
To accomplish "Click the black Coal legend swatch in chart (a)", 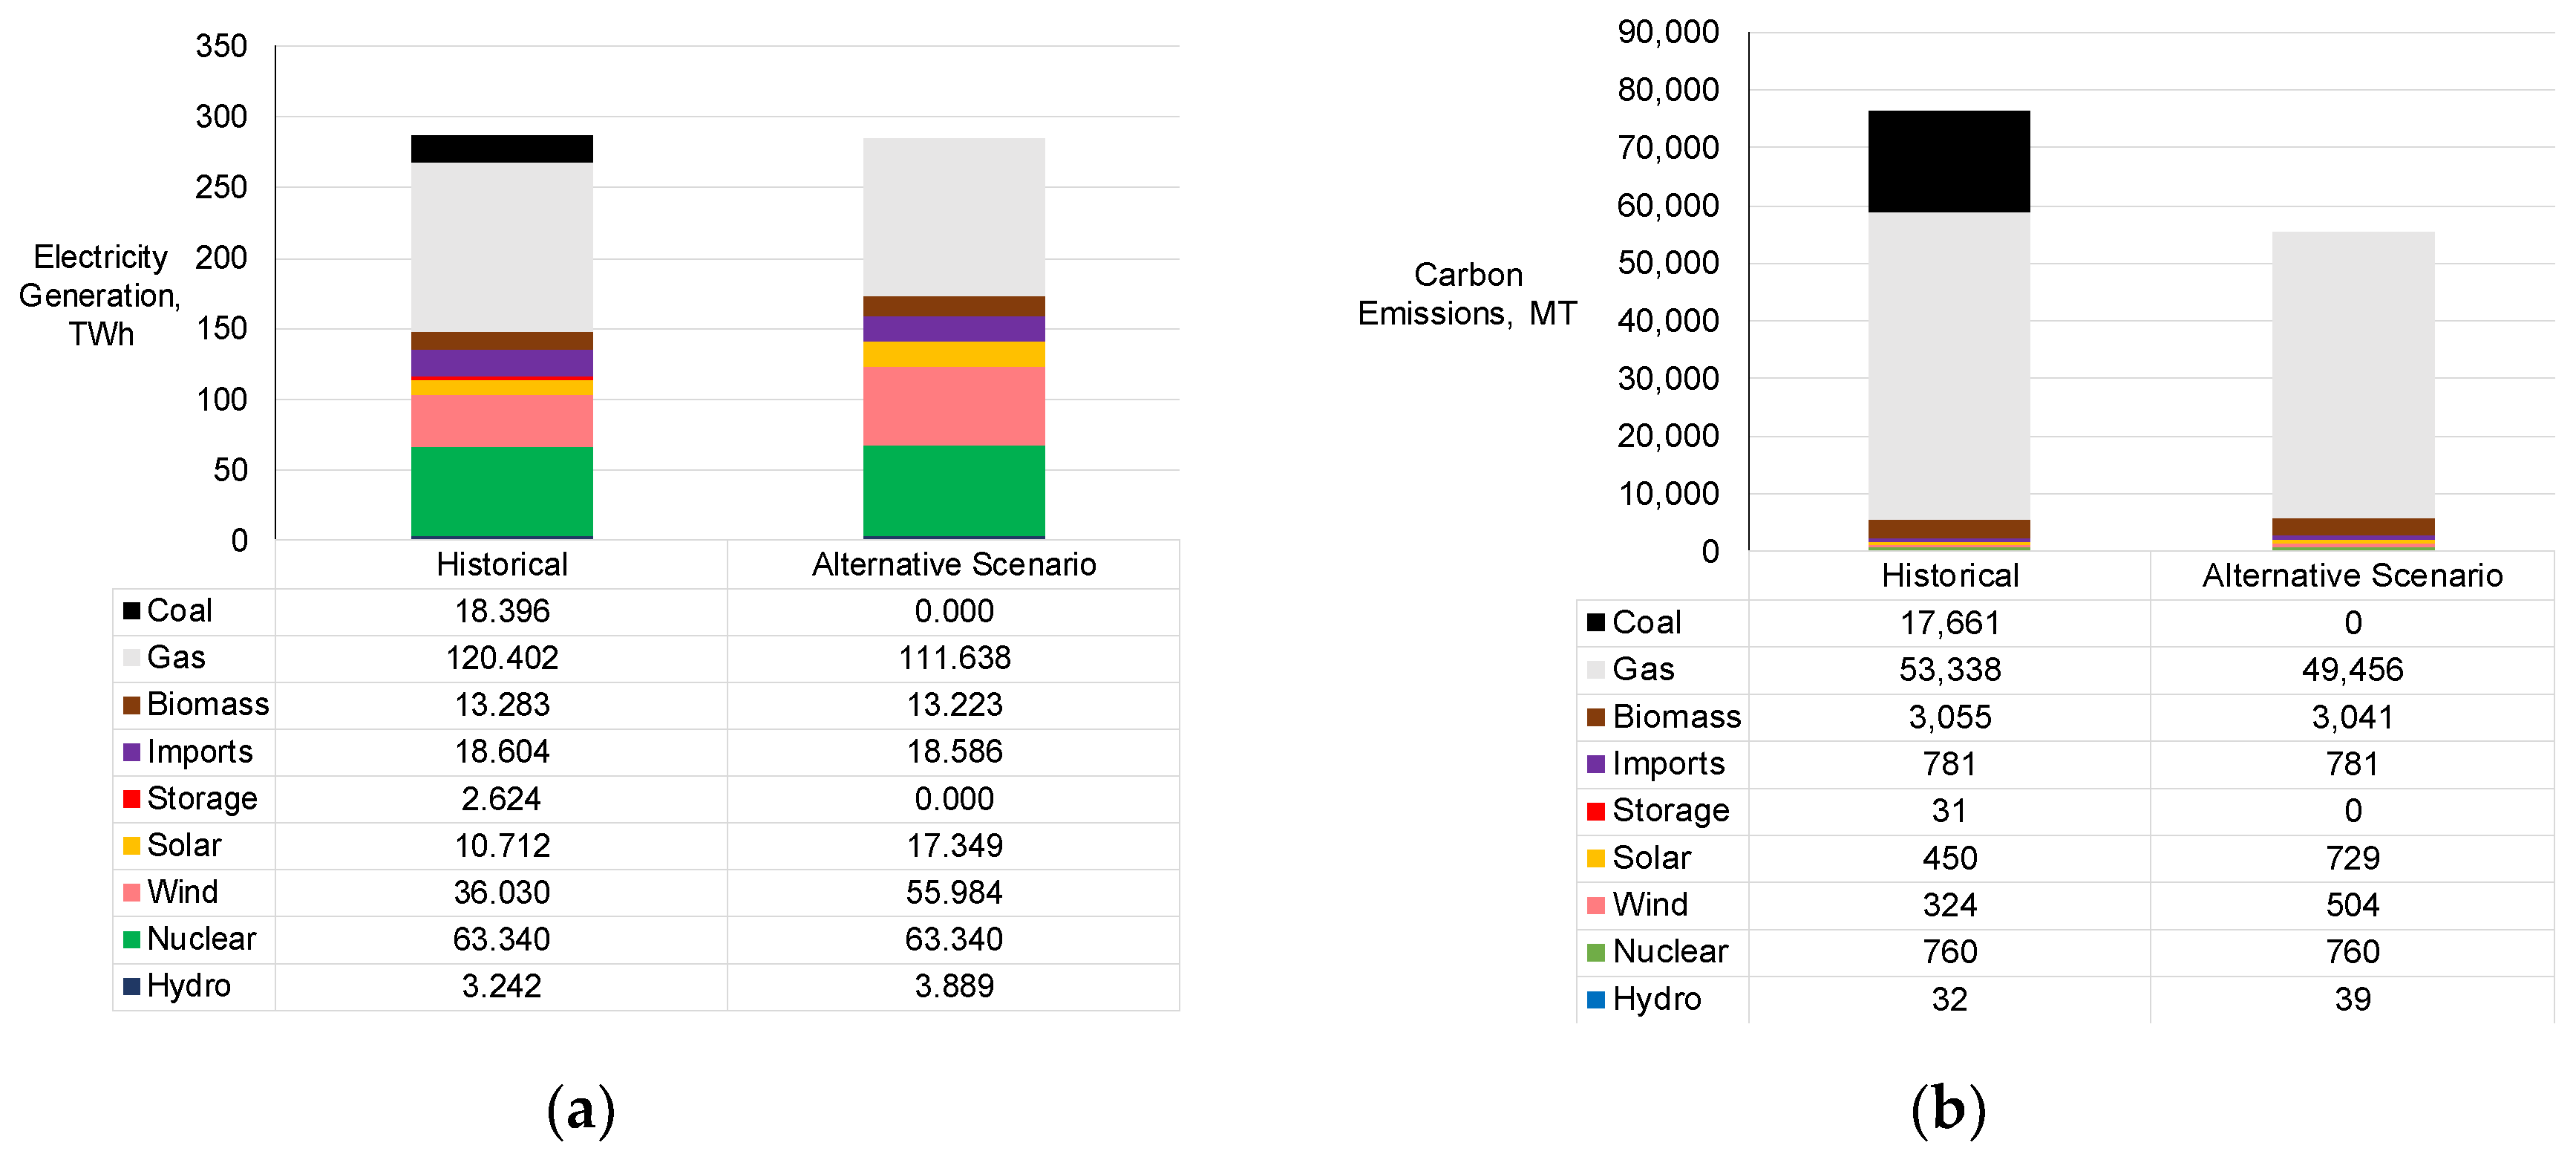I will tap(131, 610).
